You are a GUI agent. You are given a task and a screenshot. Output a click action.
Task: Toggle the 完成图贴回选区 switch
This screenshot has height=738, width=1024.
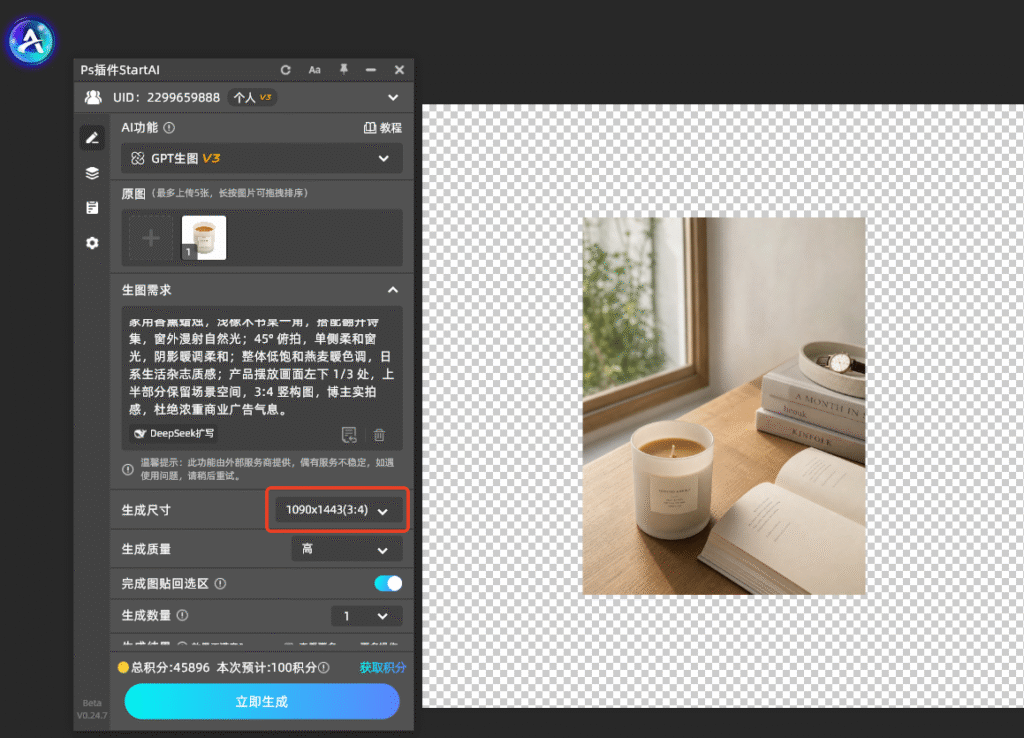point(388,583)
